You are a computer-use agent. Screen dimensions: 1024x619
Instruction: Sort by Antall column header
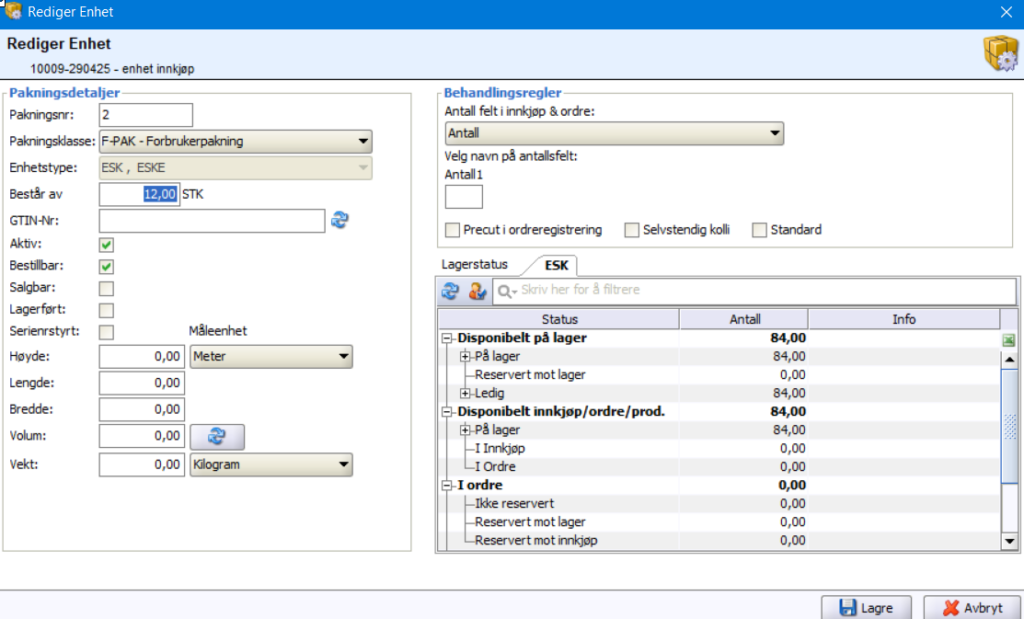[x=744, y=319]
